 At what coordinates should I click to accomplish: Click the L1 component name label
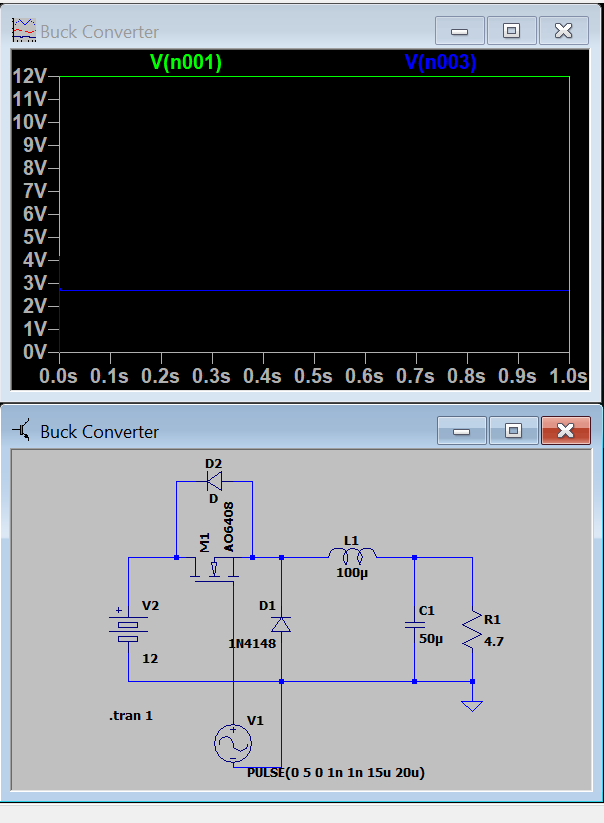[x=351, y=541]
